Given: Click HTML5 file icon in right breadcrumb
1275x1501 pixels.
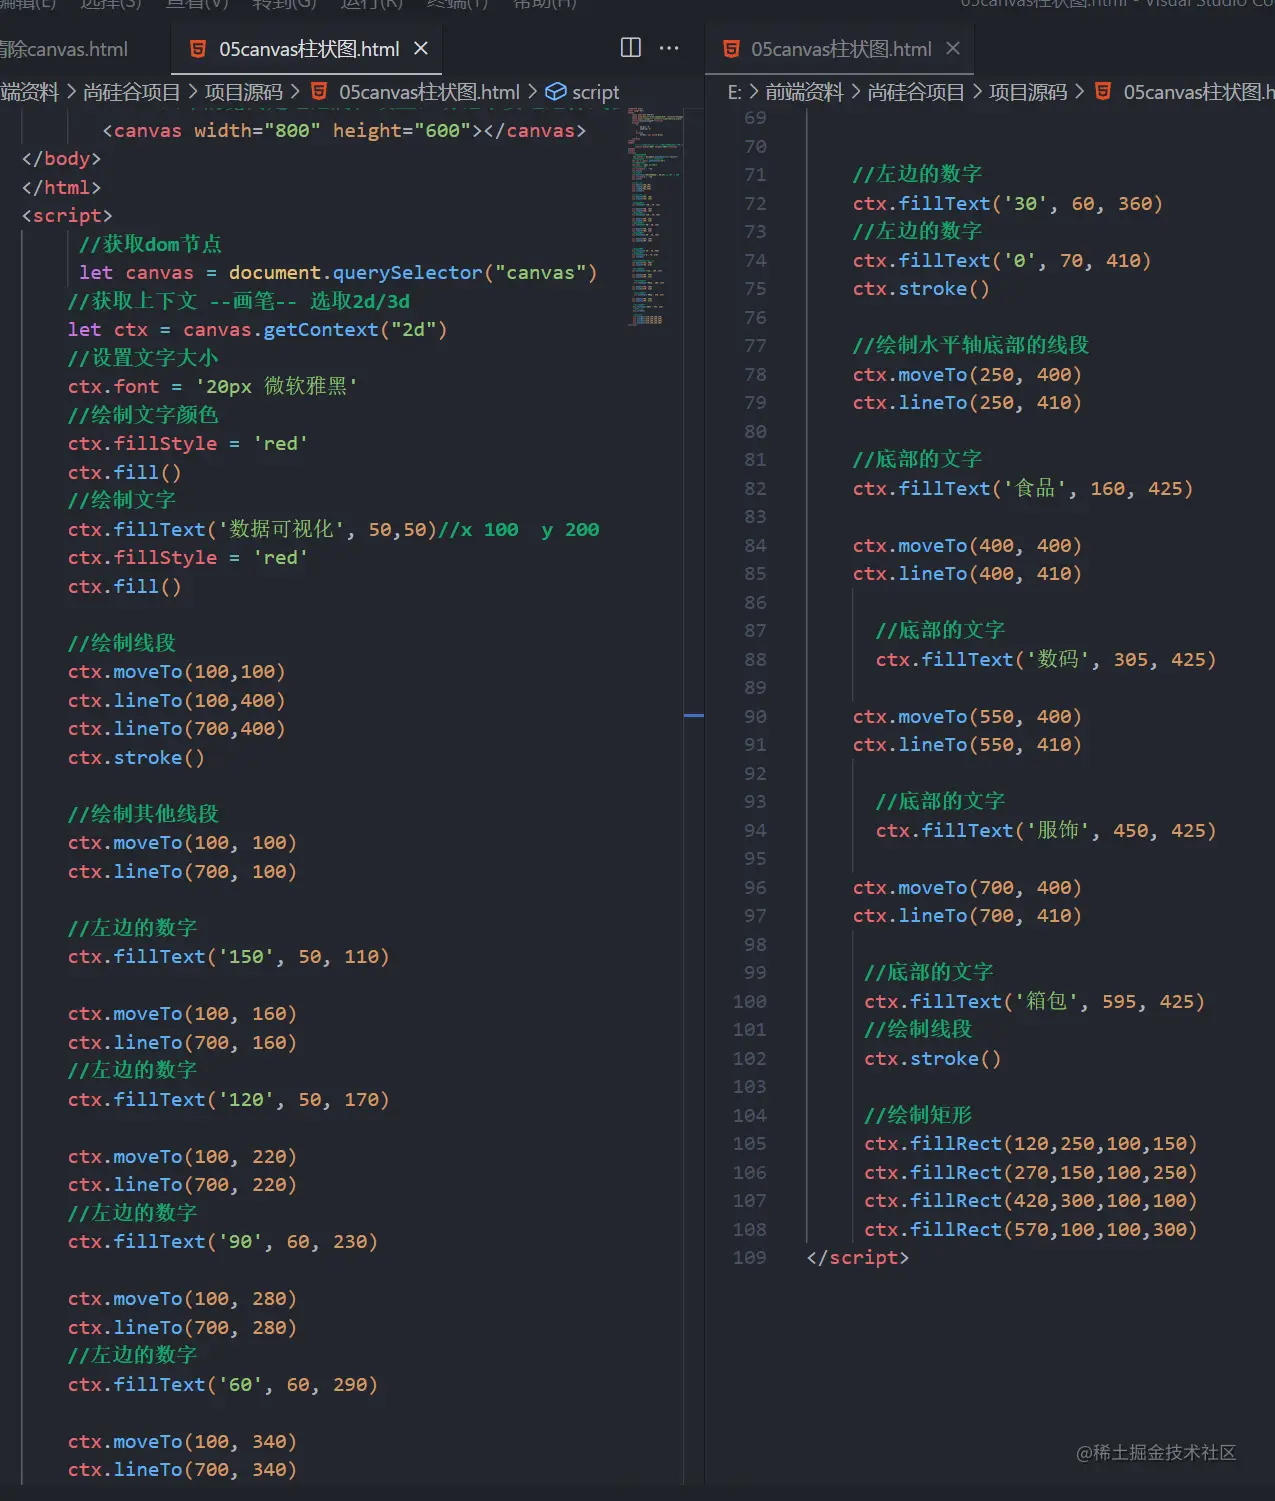Looking at the screenshot, I should point(1103,92).
